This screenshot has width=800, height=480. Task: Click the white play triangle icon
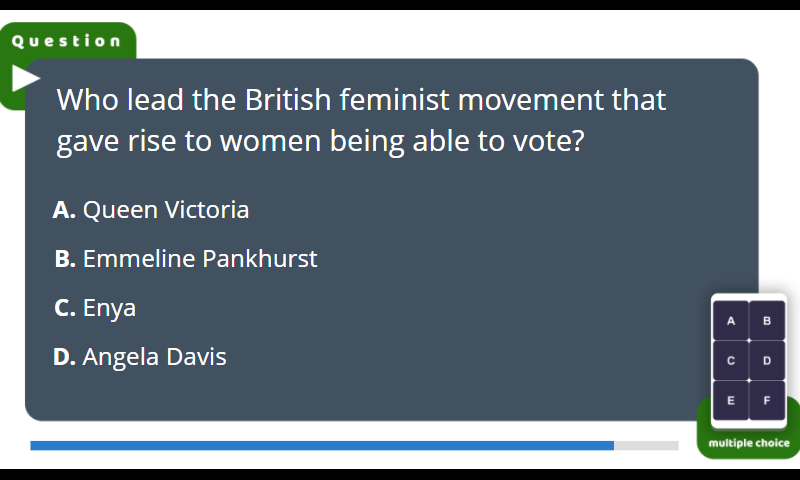click(26, 78)
